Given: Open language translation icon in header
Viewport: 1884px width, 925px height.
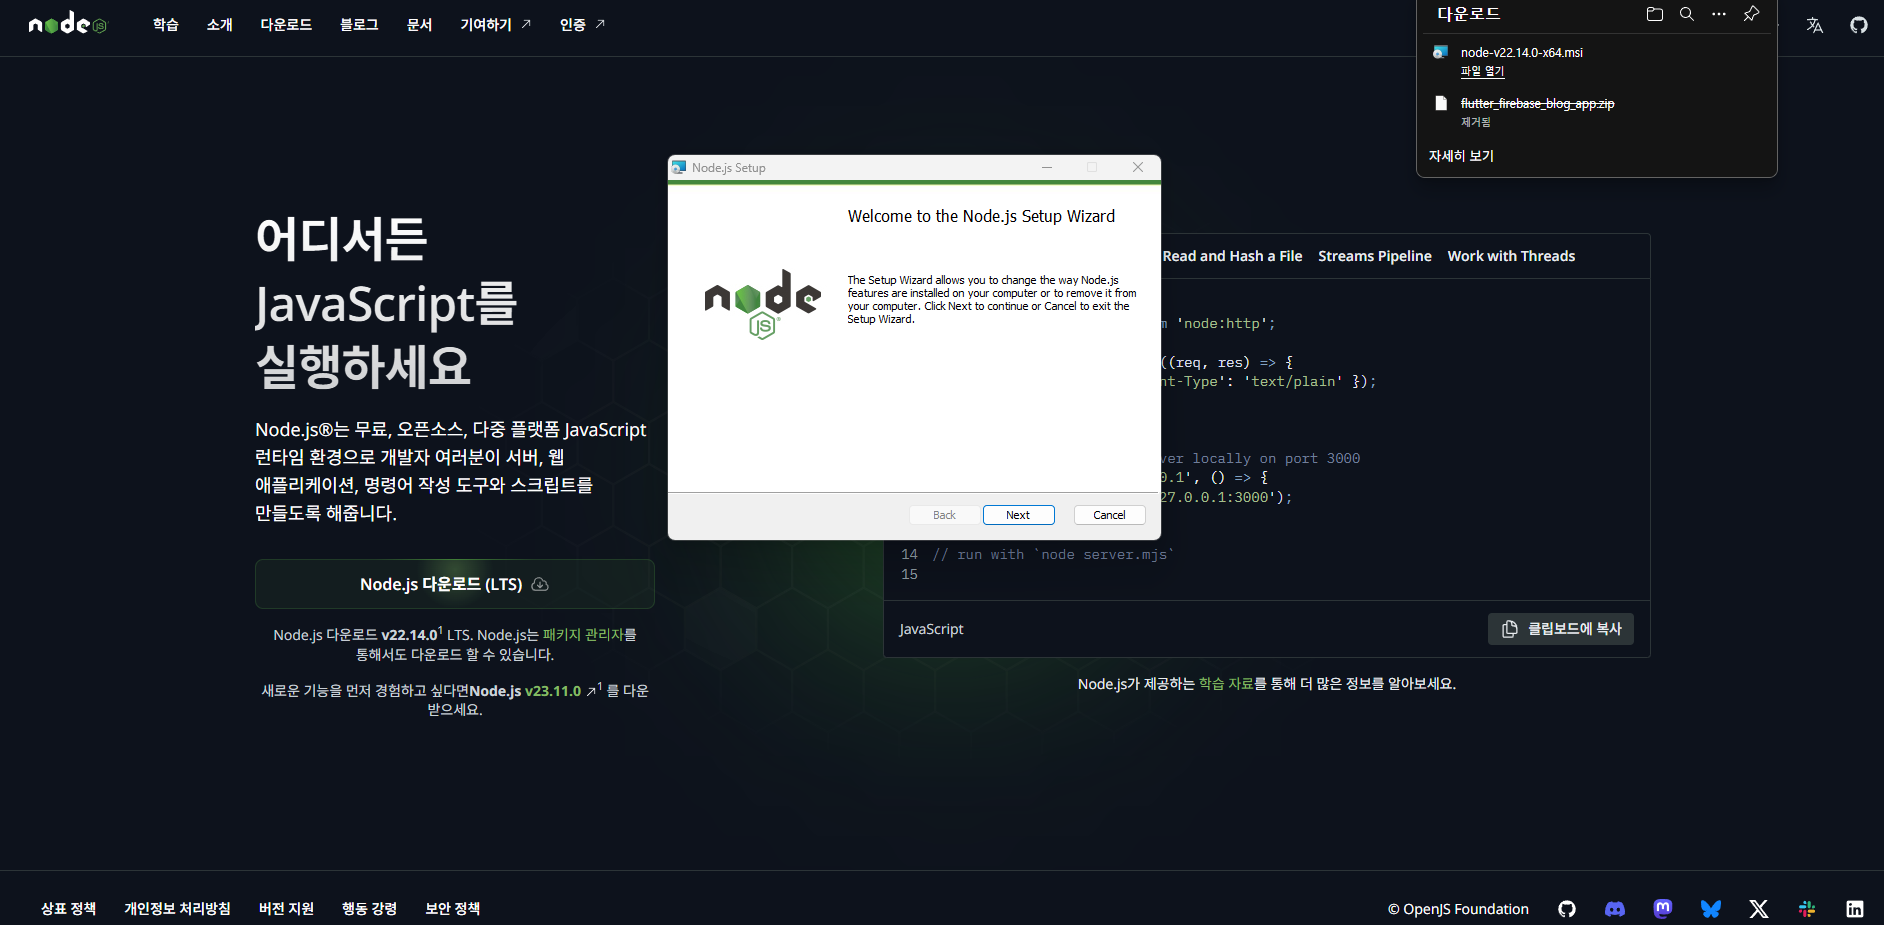Looking at the screenshot, I should coord(1815,25).
